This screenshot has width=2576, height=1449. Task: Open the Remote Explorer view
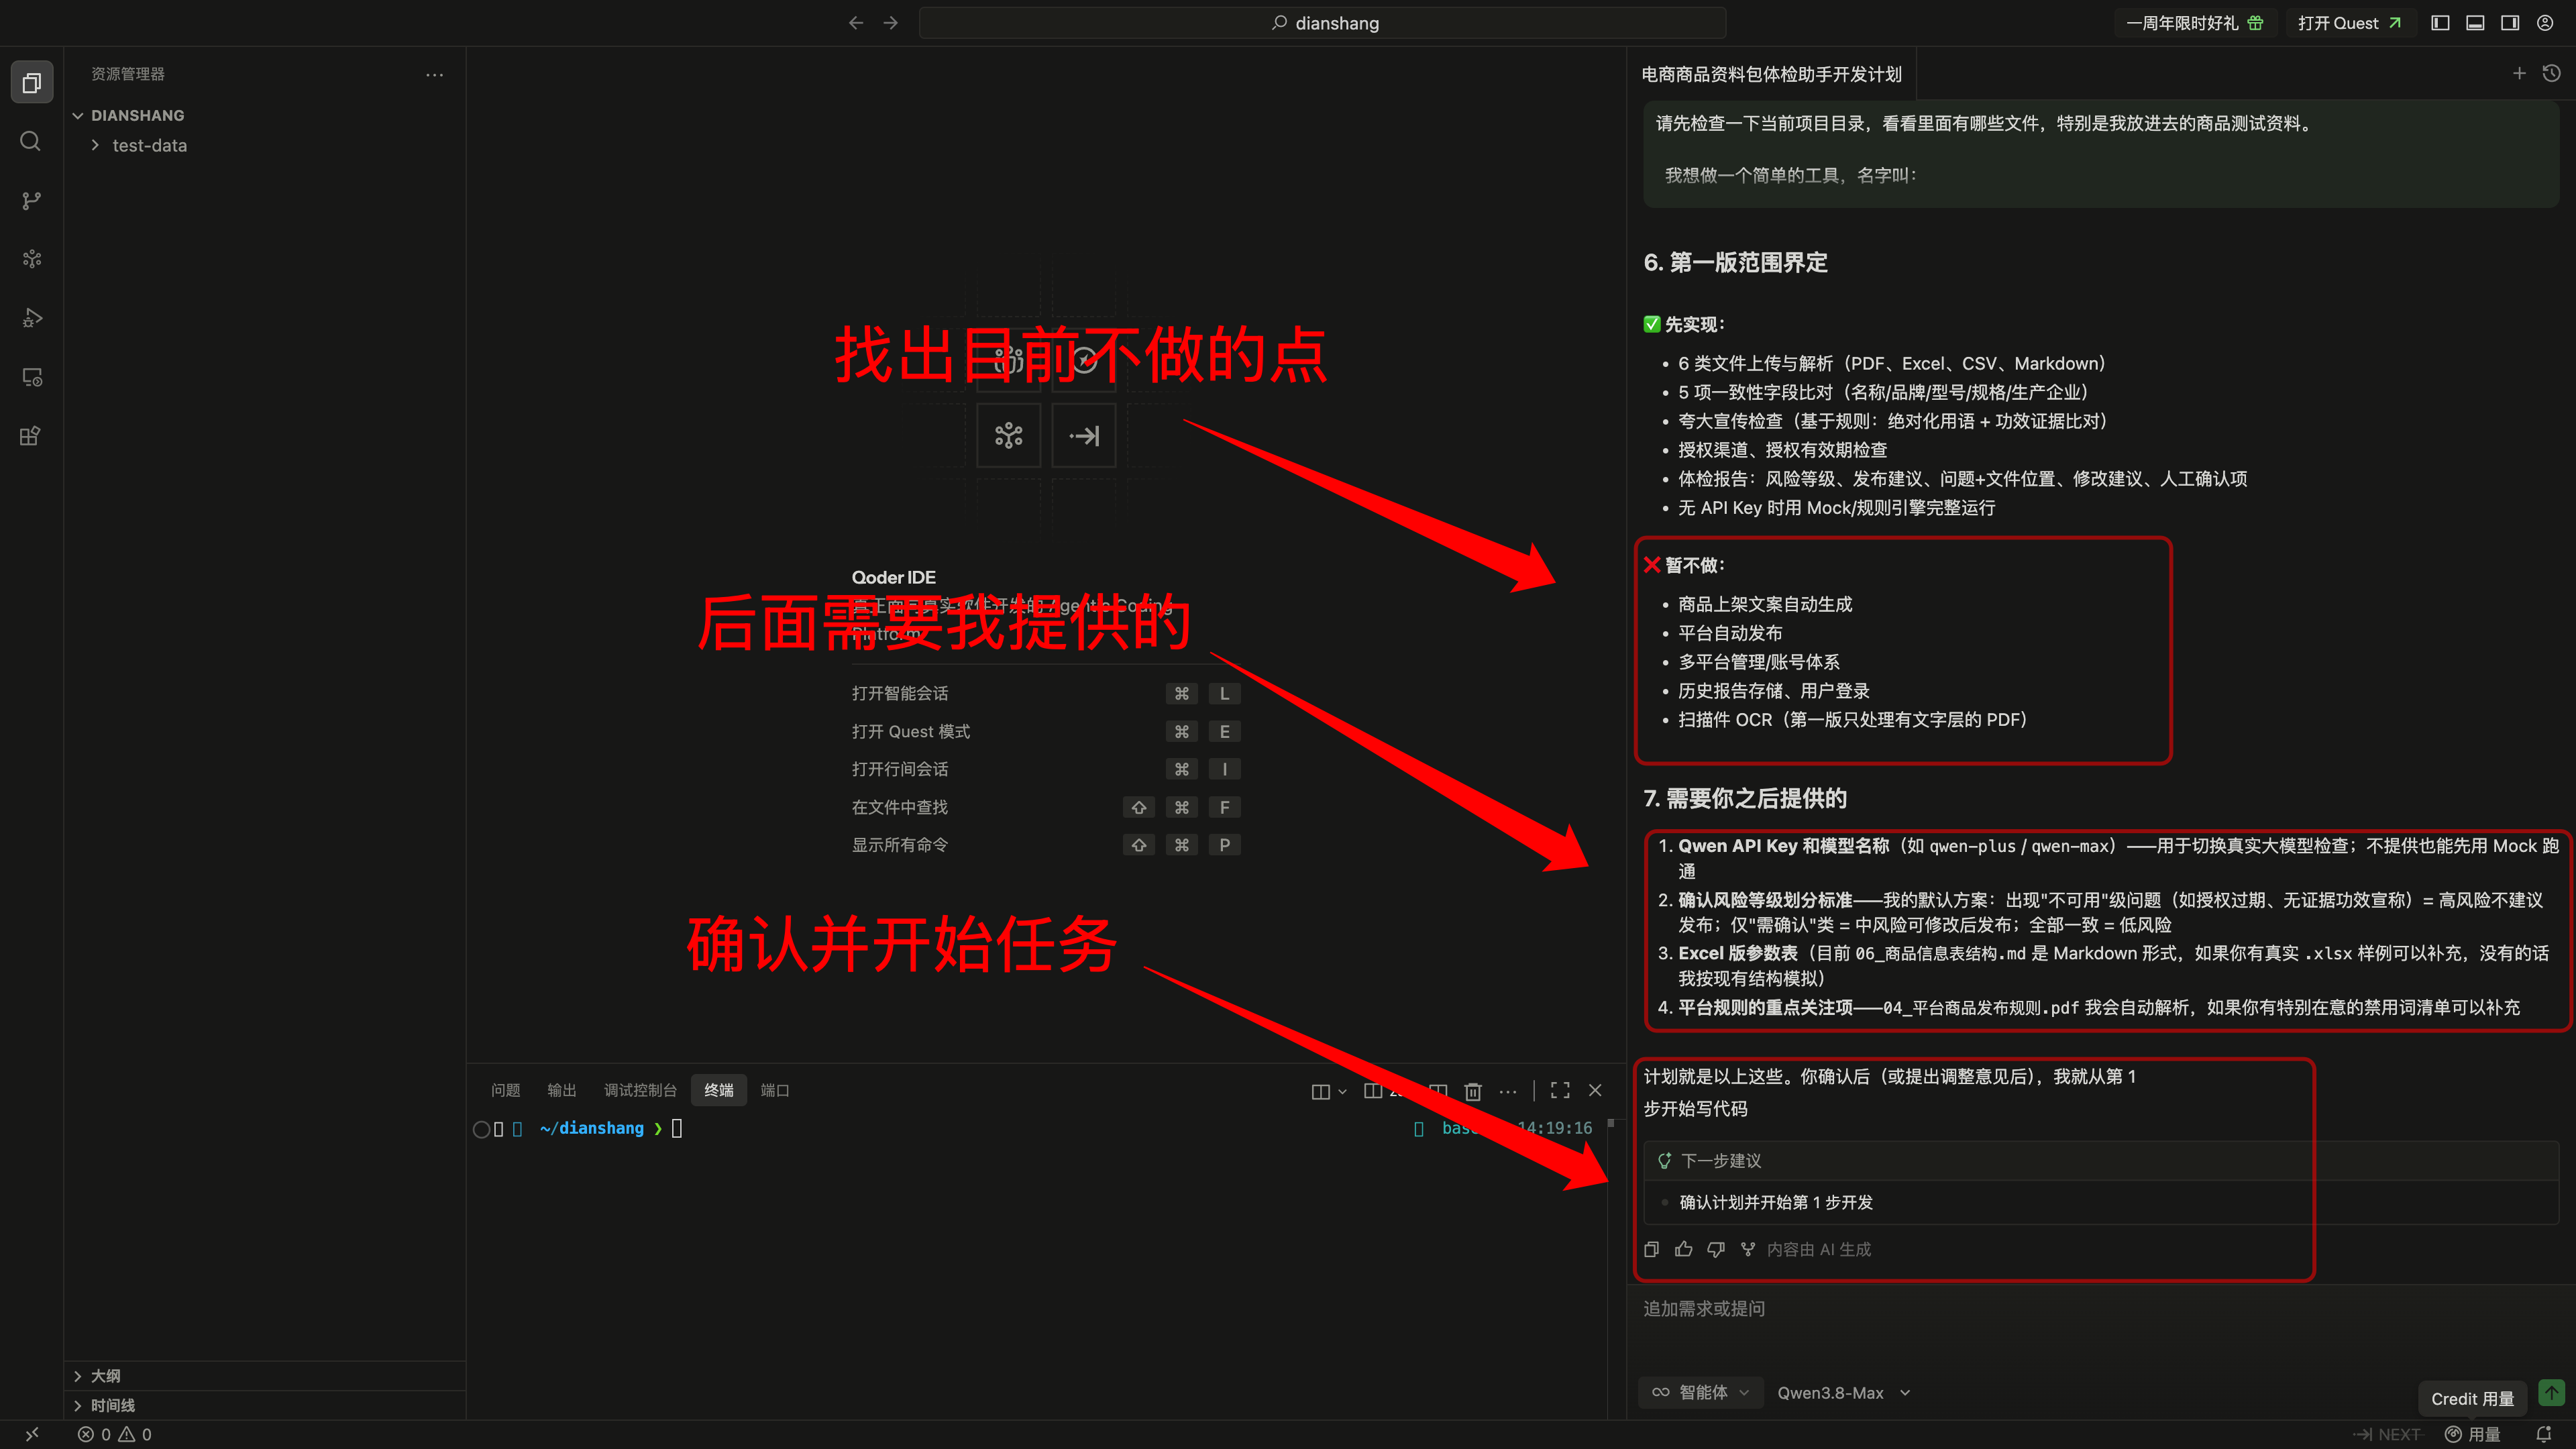pyautogui.click(x=32, y=377)
